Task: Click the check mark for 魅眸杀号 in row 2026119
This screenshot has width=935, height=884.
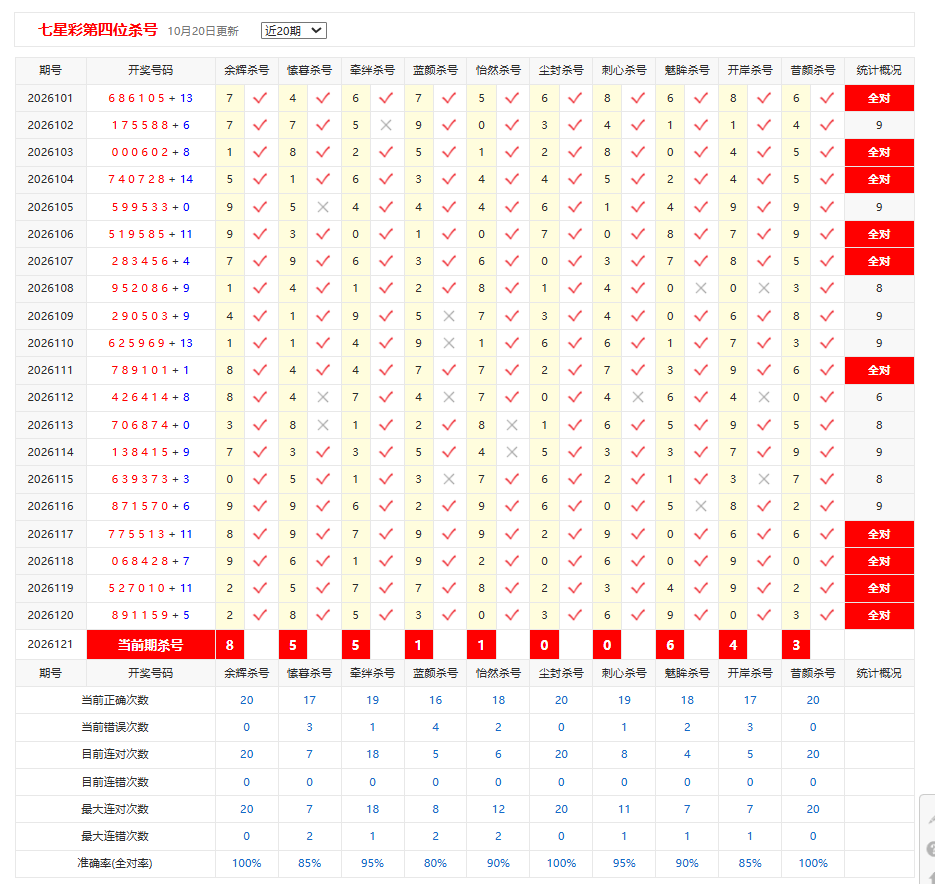Action: (701, 588)
